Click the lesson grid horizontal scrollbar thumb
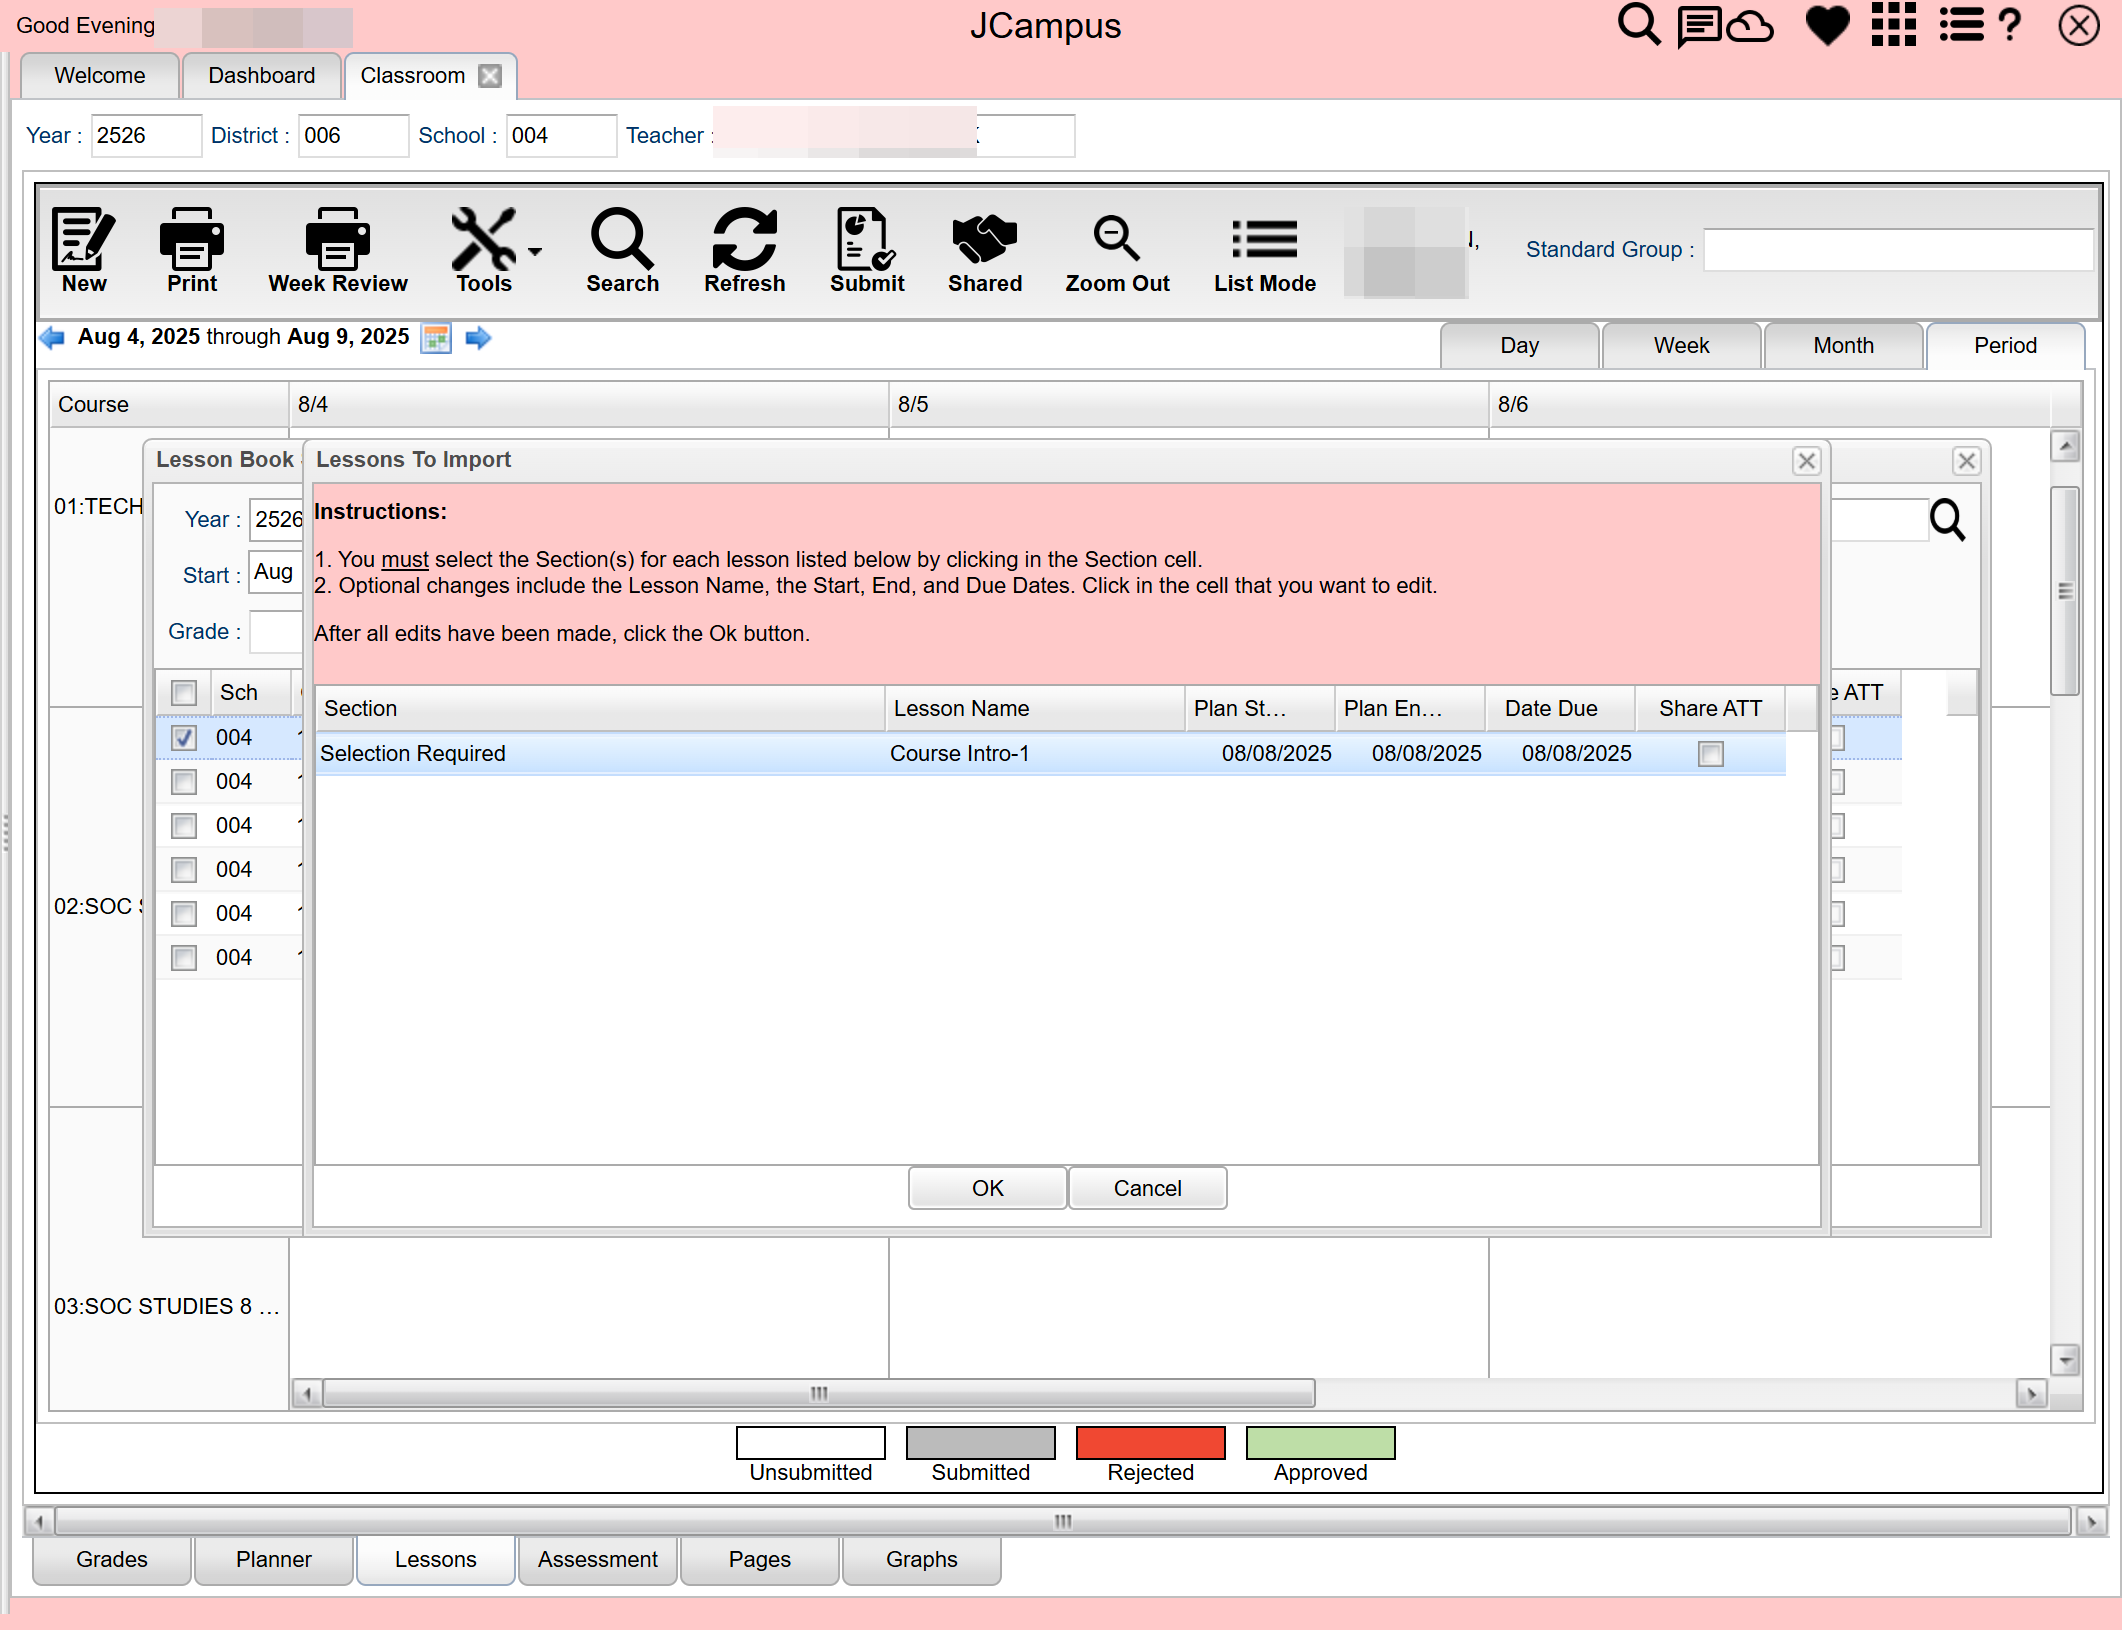The height and width of the screenshot is (1630, 2122). point(819,1393)
